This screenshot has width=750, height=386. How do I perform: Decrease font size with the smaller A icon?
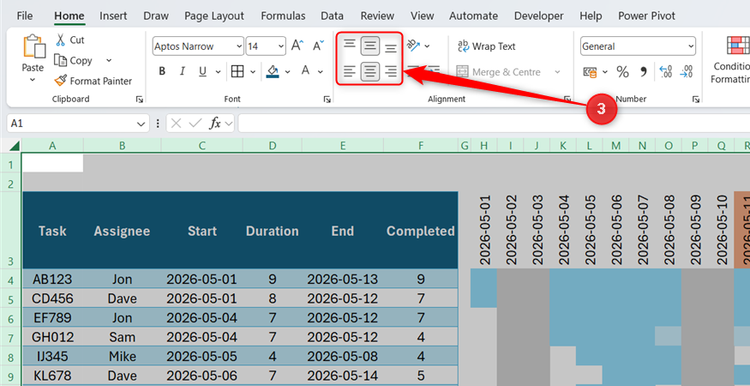pyautogui.click(x=318, y=46)
